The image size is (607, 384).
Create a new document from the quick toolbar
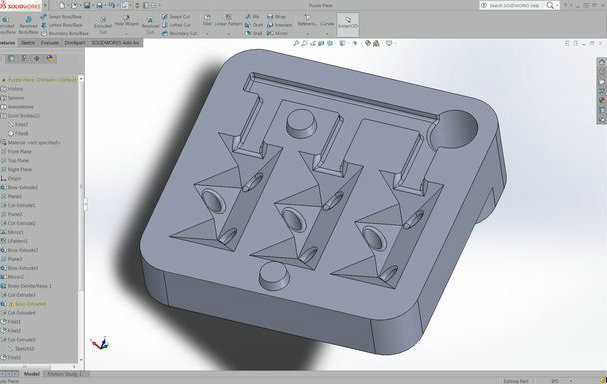62,5
